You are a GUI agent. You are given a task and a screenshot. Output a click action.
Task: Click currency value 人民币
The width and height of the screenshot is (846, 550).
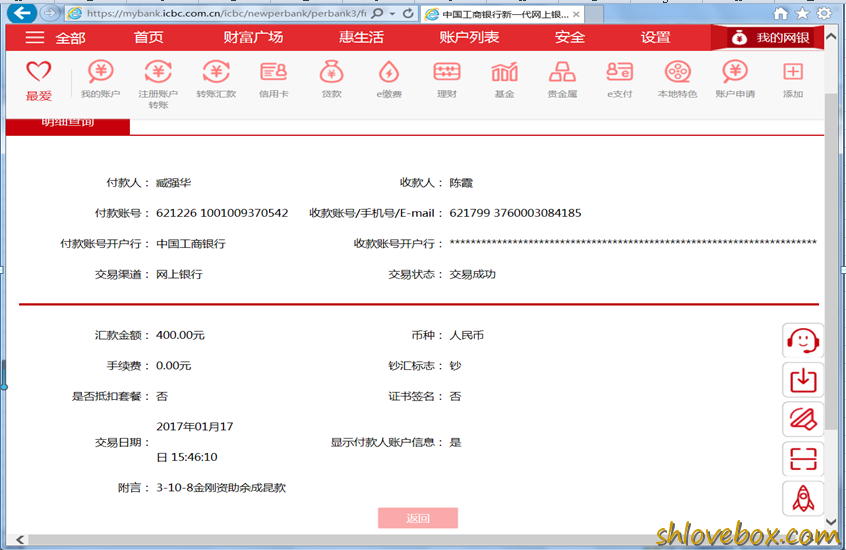tap(467, 335)
